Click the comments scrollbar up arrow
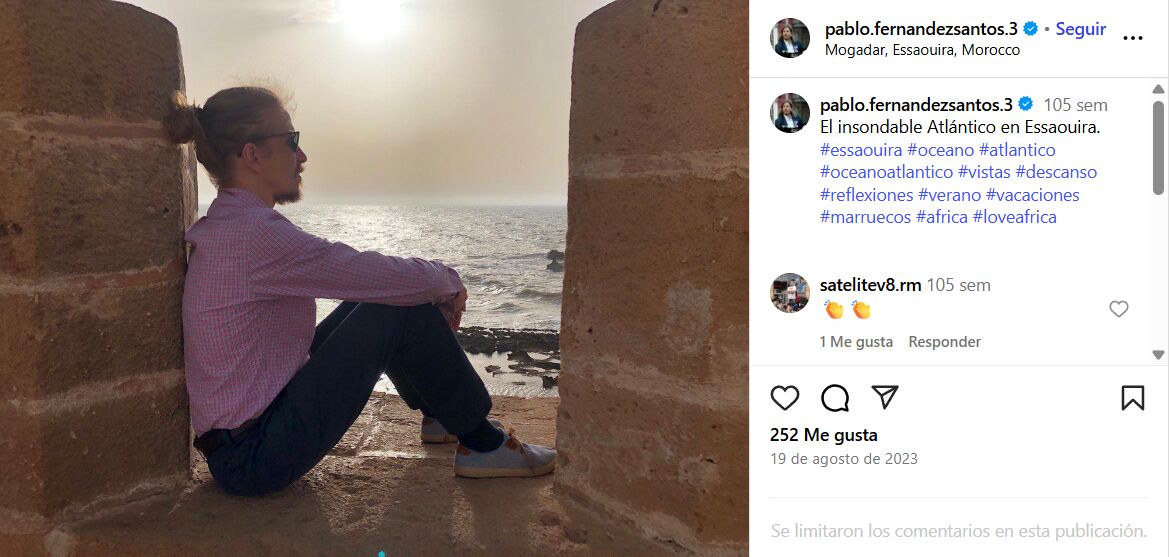Image resolution: width=1169 pixels, height=557 pixels. [1158, 89]
